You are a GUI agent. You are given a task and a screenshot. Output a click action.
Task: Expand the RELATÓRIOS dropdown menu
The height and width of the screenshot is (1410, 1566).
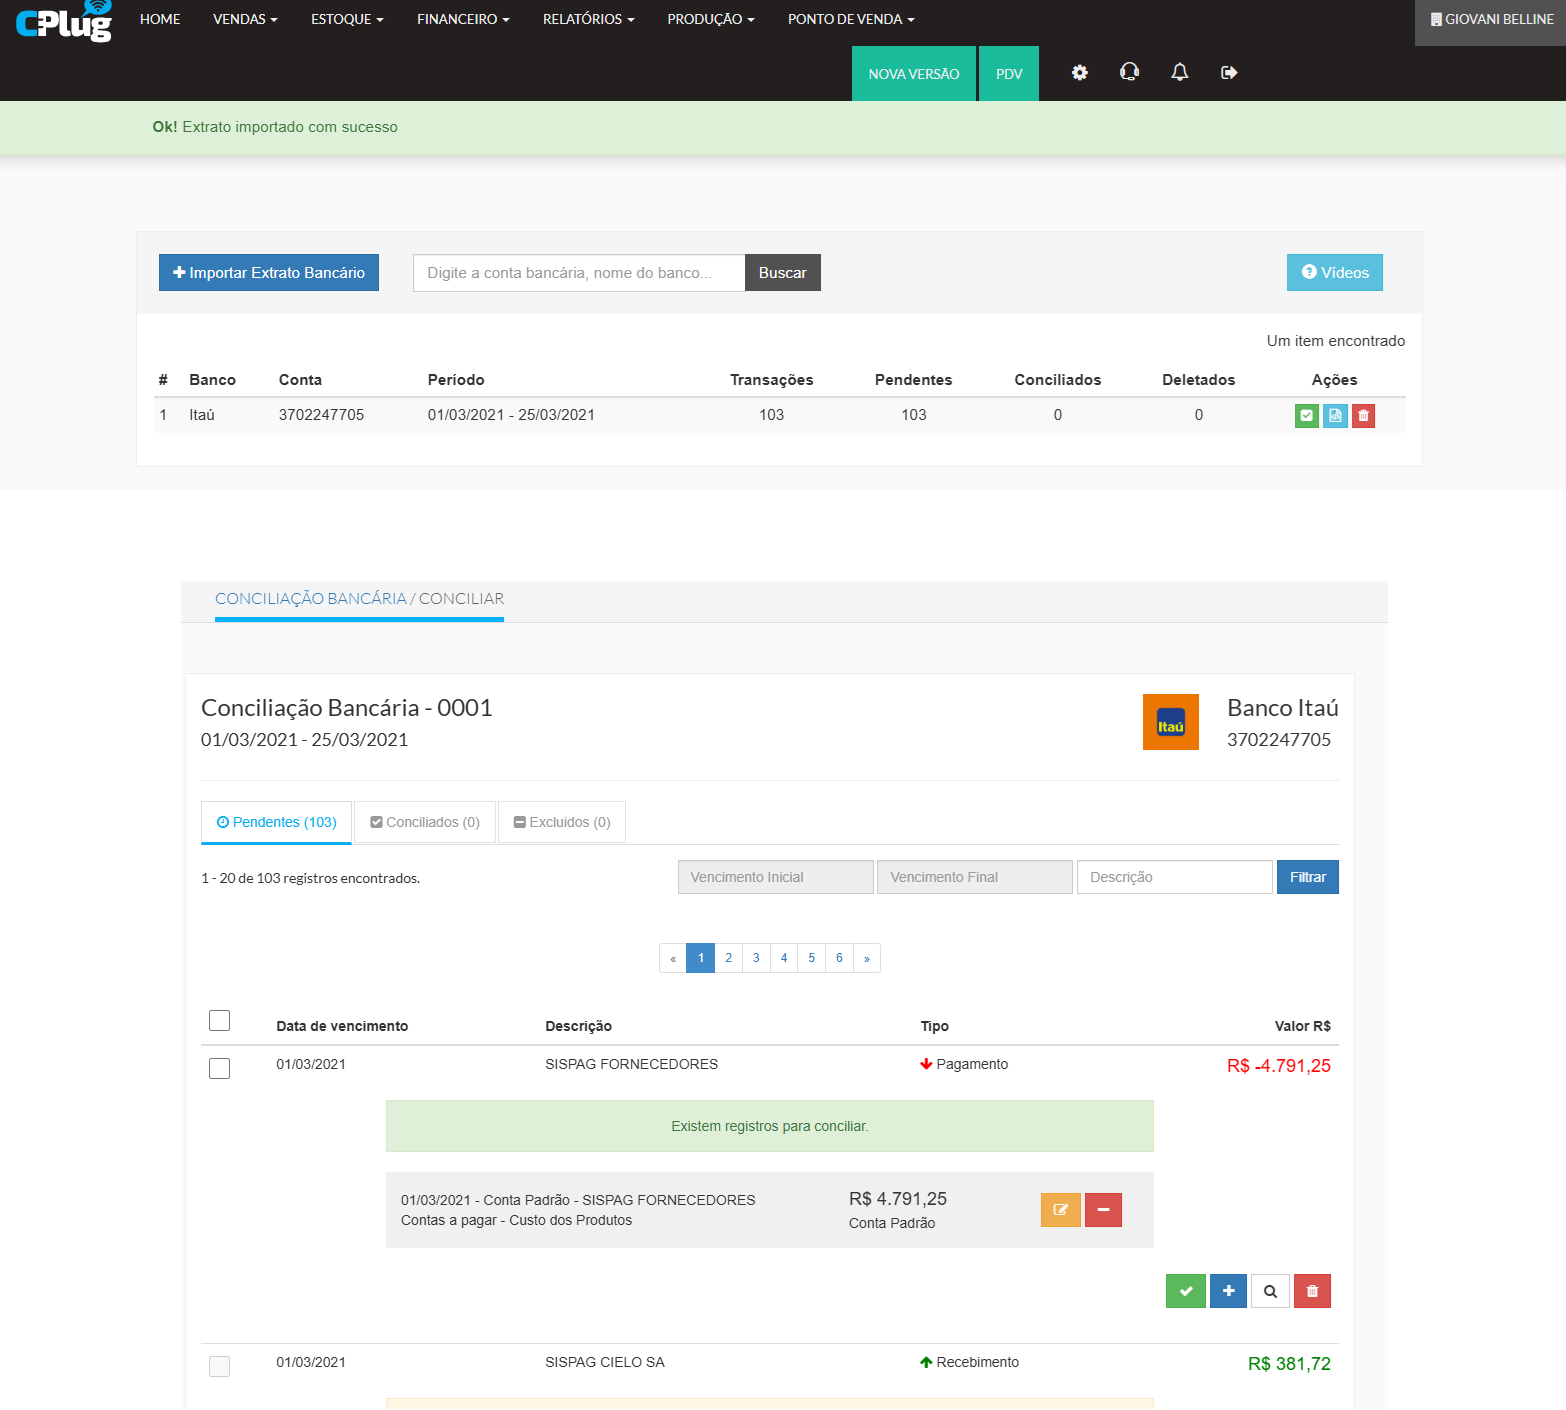tap(588, 19)
